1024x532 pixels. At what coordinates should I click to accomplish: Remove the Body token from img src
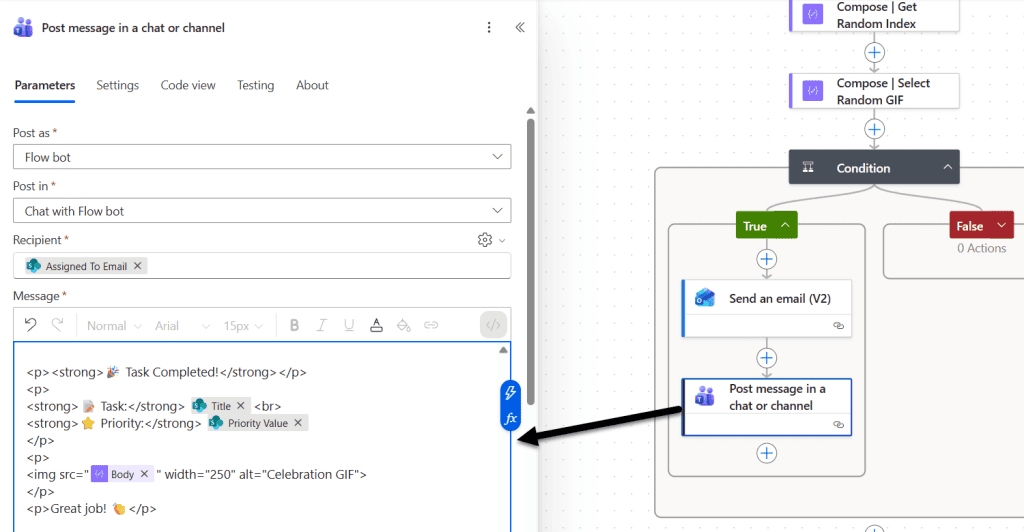coord(144,474)
